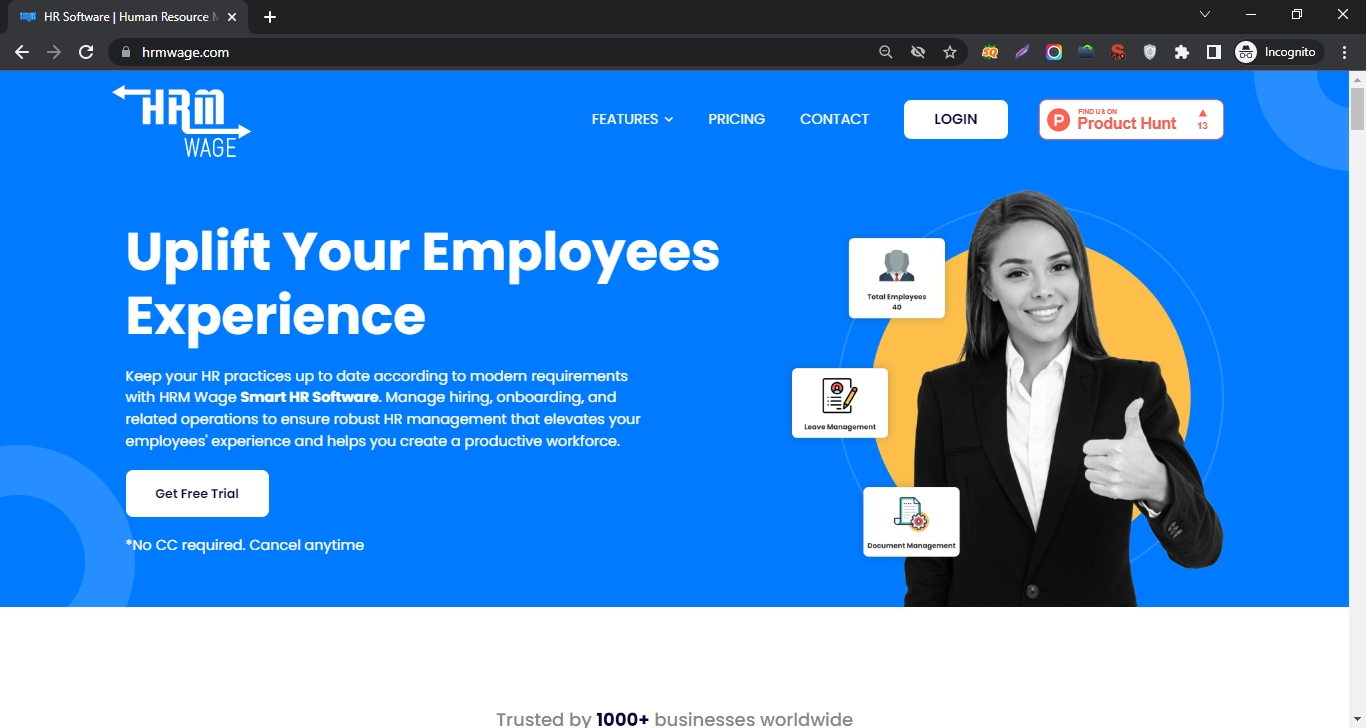This screenshot has height=728, width=1366.
Task: Go back using browser back arrow
Action: (x=22, y=52)
